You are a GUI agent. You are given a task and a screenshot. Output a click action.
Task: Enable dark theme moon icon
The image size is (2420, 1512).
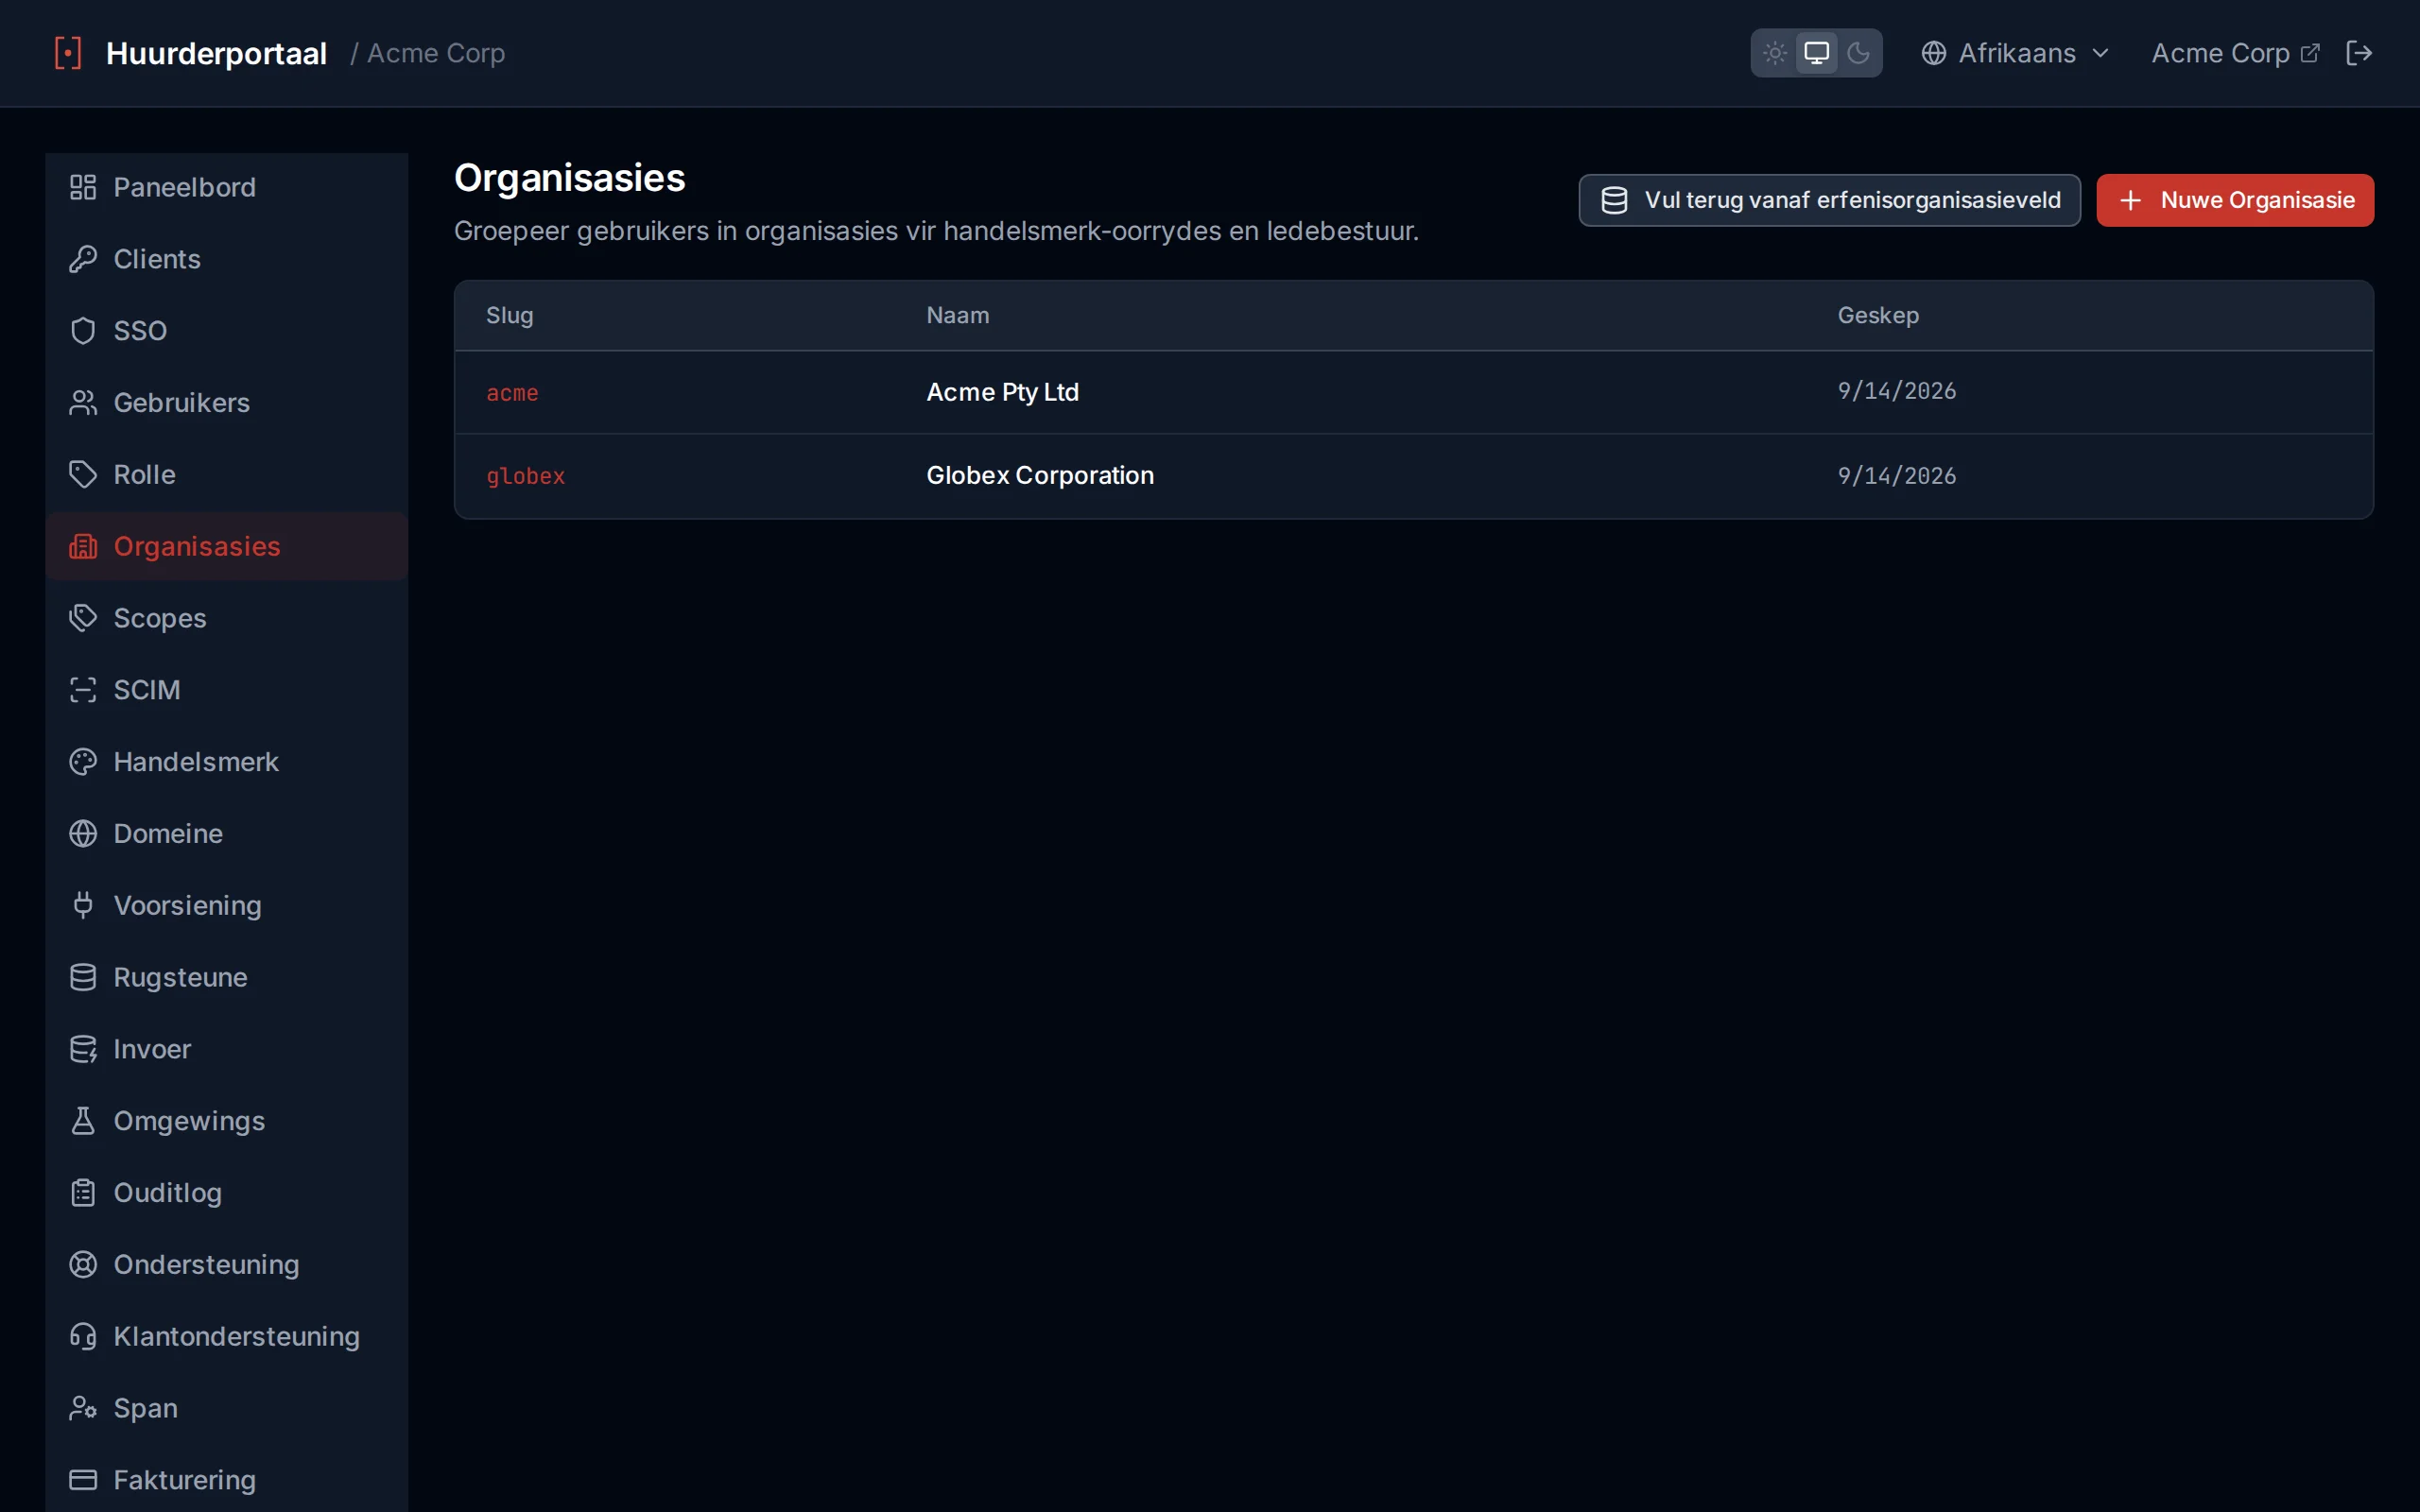[1858, 53]
